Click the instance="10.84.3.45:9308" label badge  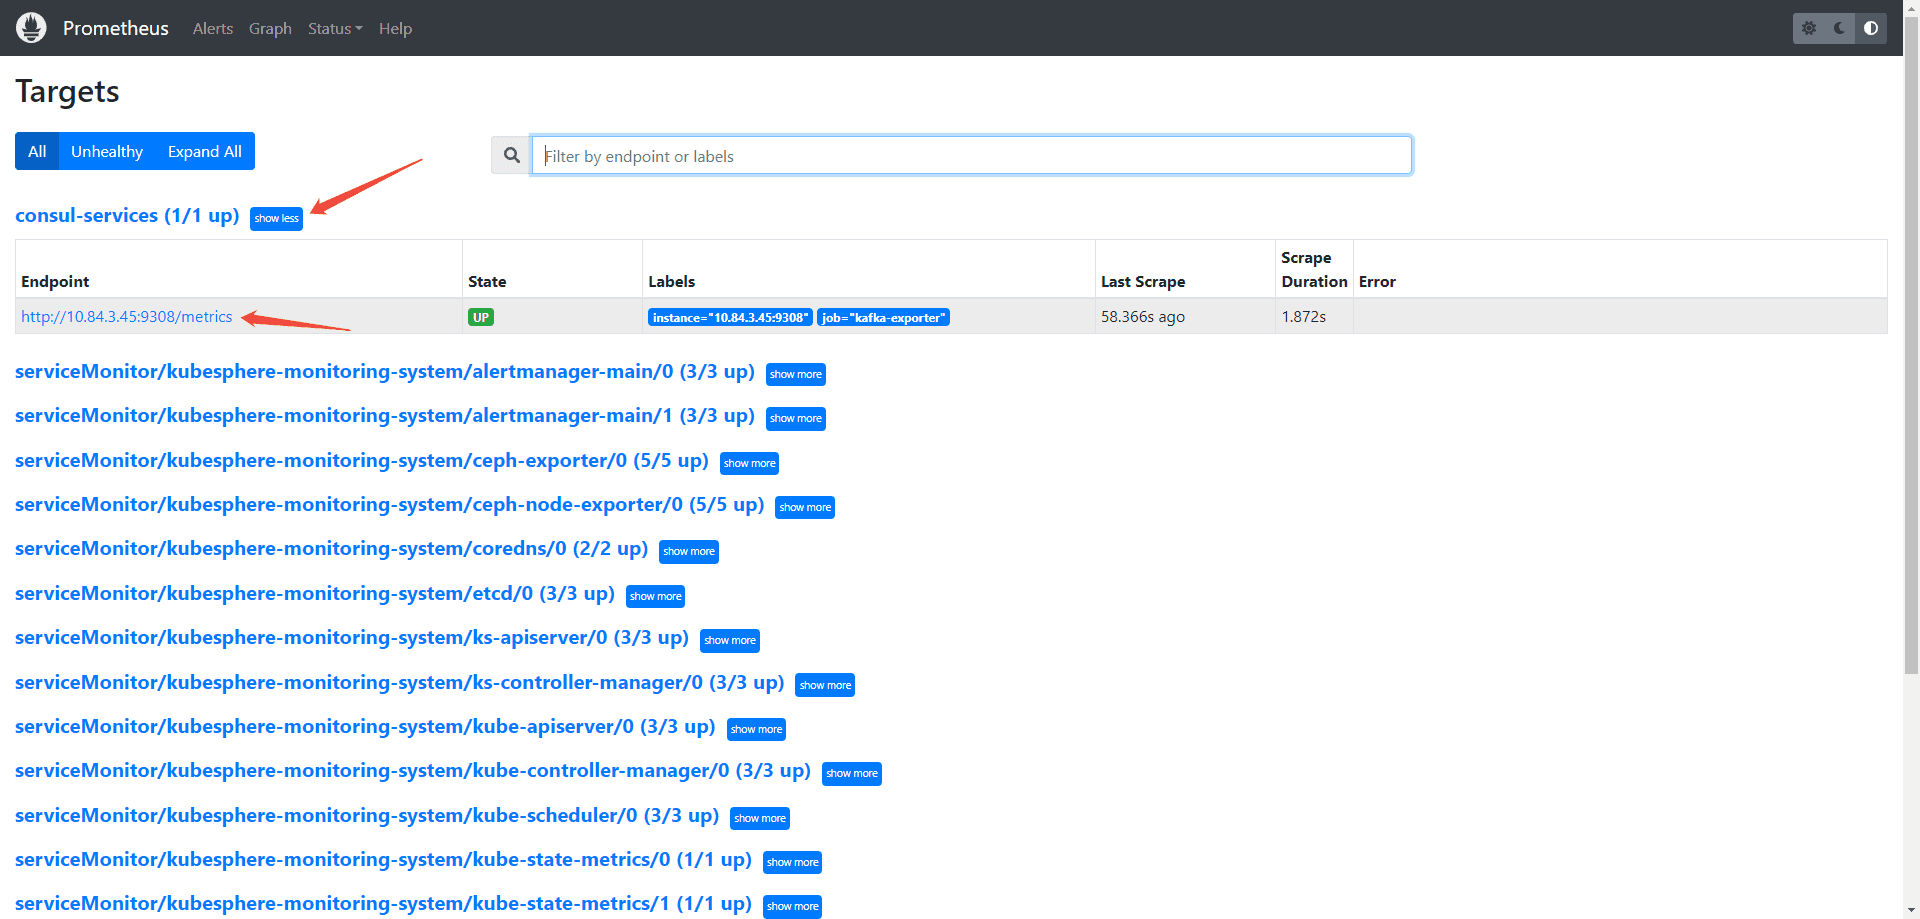coord(730,317)
